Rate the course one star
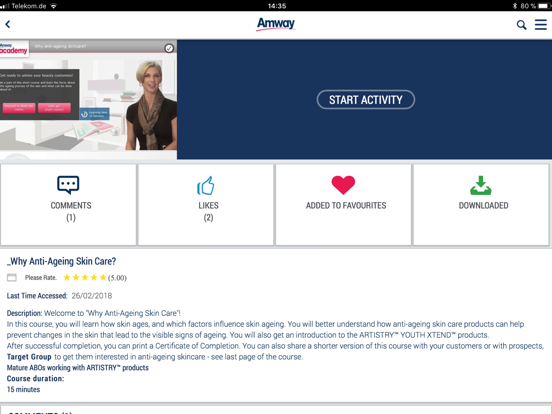 [x=67, y=277]
